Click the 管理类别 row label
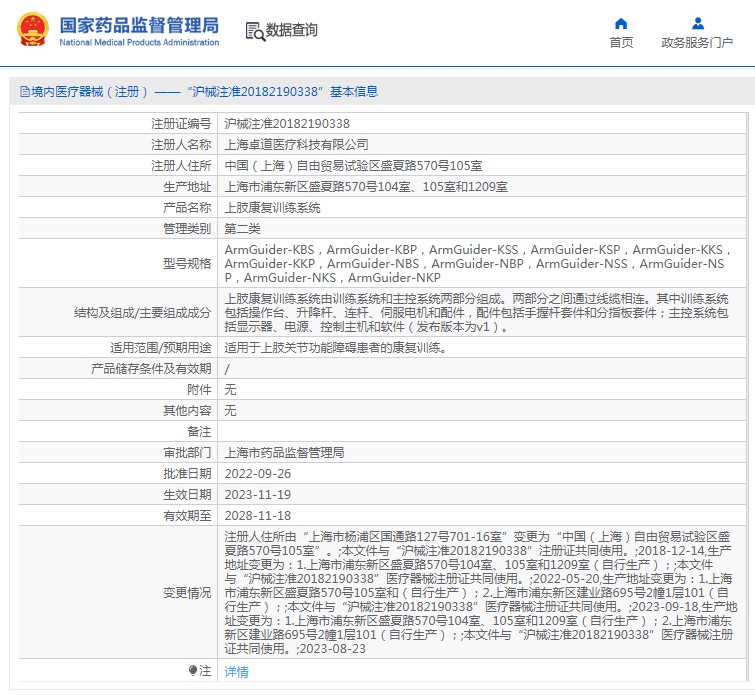The width and height of the screenshot is (755, 695). click(187, 228)
